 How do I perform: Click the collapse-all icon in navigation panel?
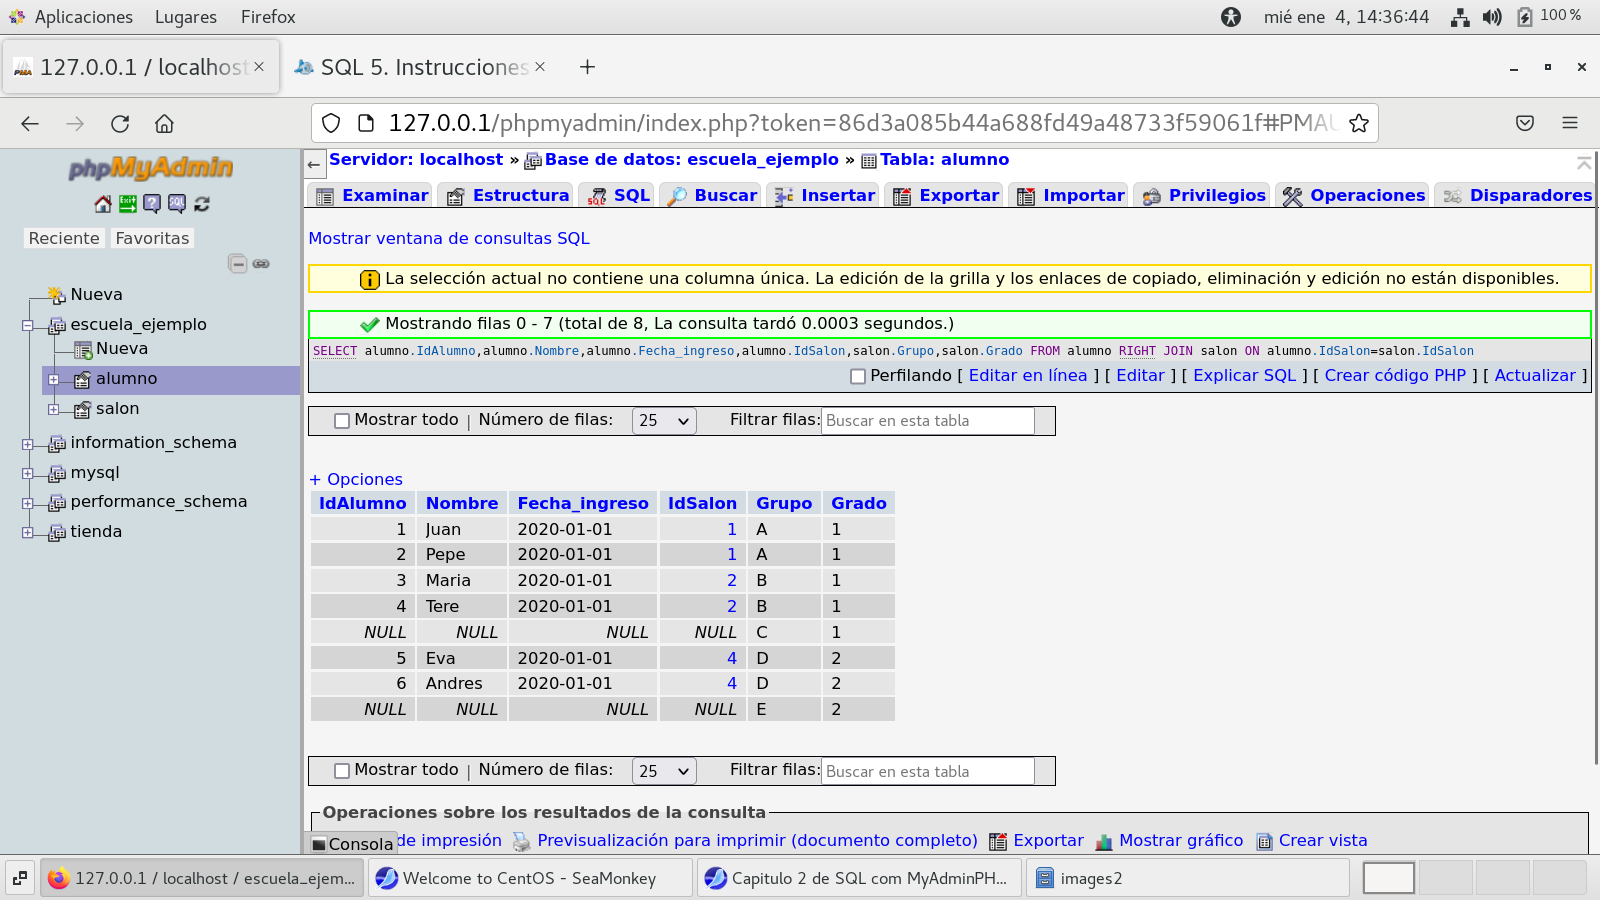237,264
